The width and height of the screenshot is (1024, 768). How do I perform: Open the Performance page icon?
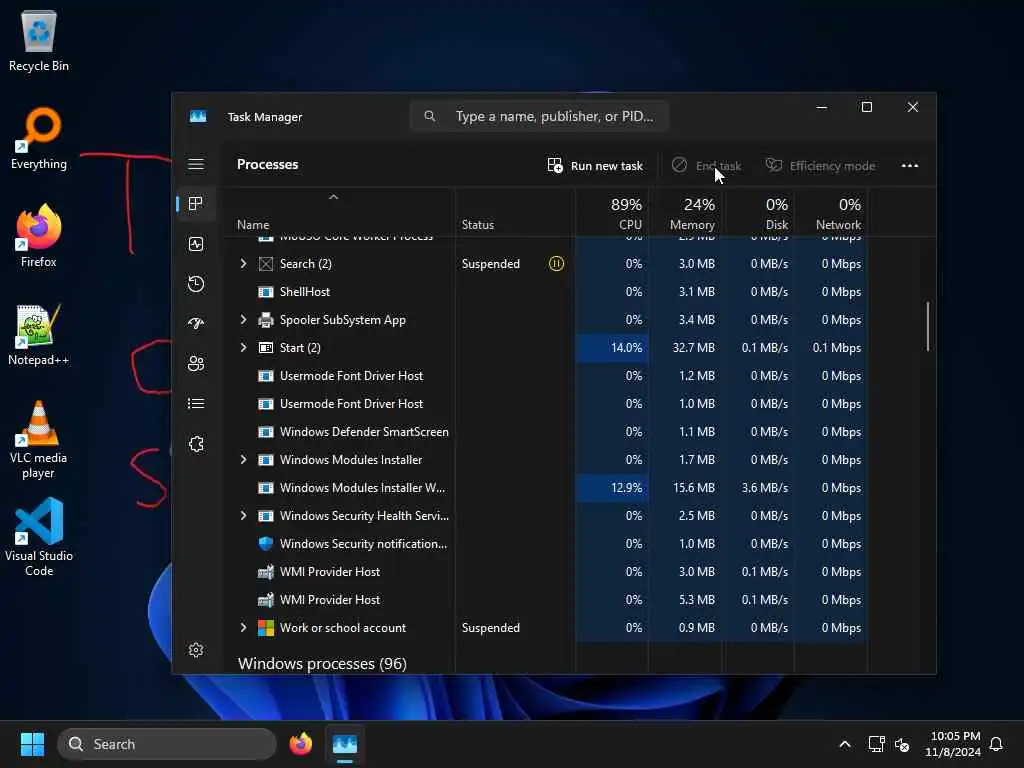point(196,244)
